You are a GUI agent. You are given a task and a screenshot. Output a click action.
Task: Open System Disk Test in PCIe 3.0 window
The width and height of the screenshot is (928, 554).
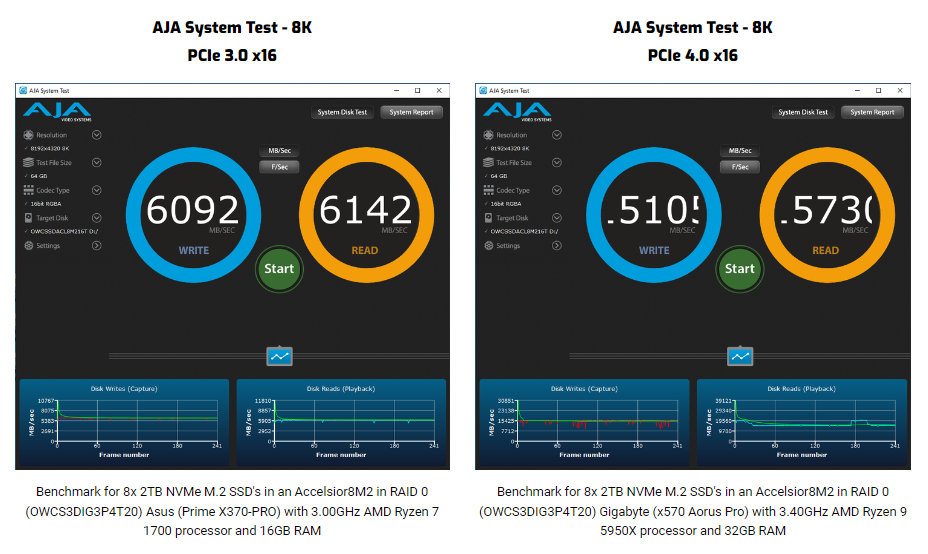(x=342, y=112)
